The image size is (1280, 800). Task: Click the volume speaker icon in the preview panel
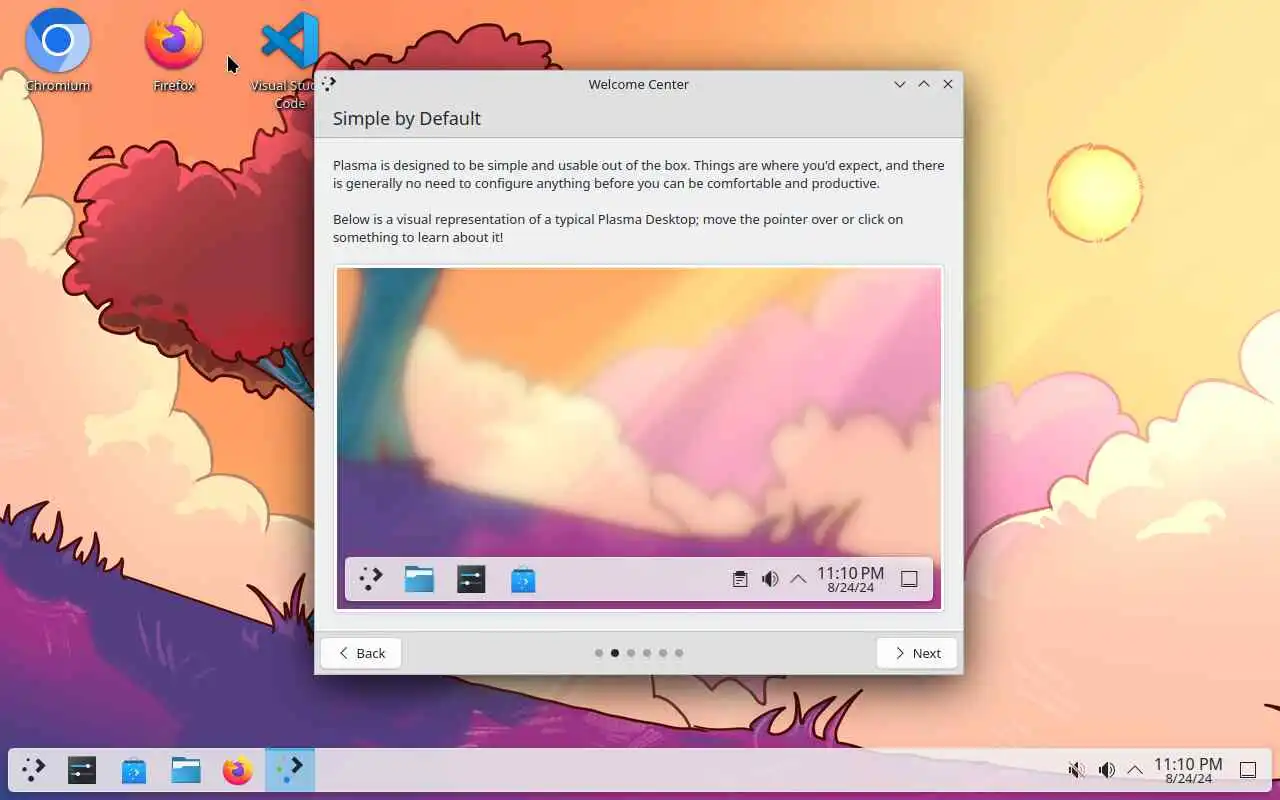click(770, 579)
